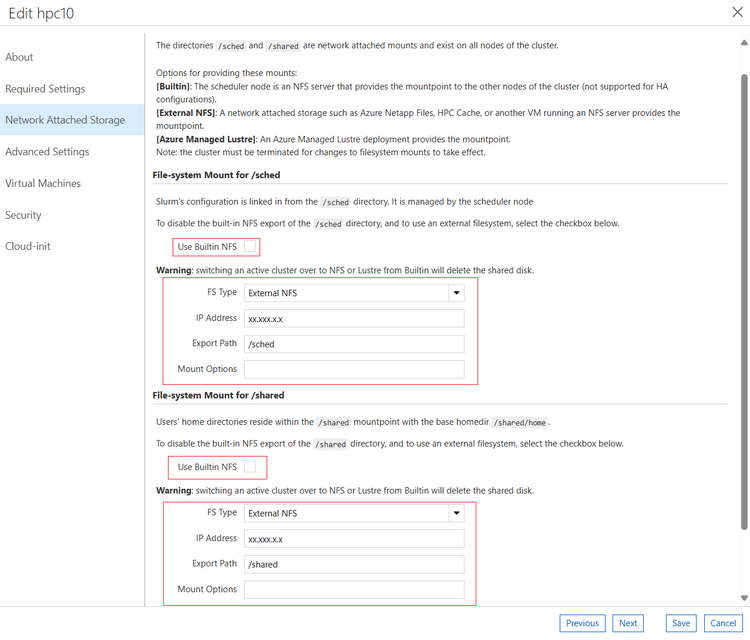The height and width of the screenshot is (640, 750).
Task: Click dropdown arrow of /shared FS Type
Action: click(x=456, y=513)
